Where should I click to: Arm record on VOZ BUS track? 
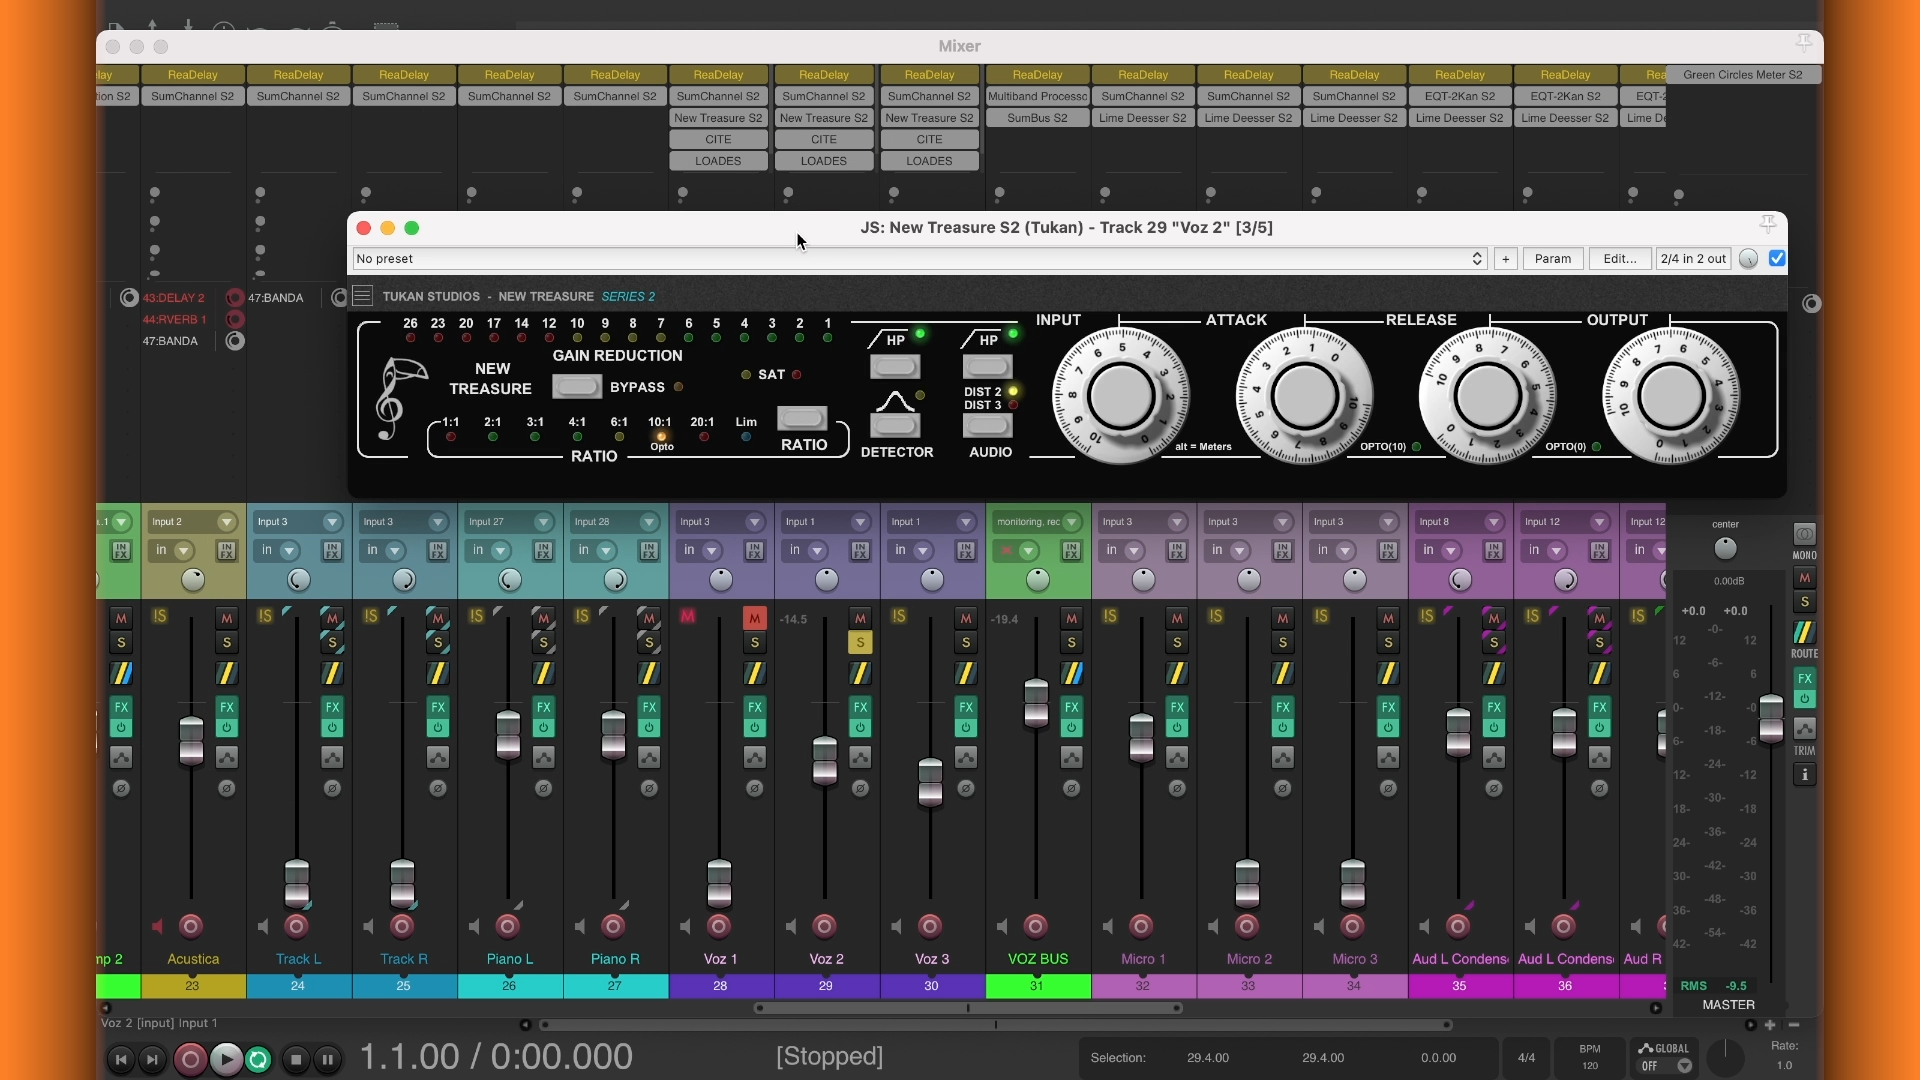point(1036,926)
